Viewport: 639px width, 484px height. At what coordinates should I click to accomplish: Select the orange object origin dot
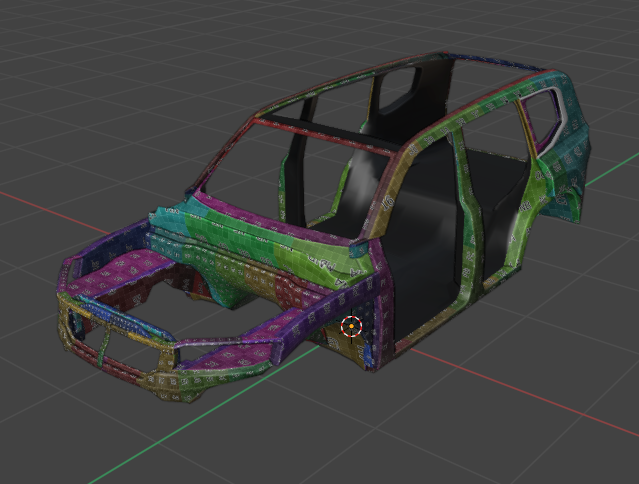pos(351,326)
